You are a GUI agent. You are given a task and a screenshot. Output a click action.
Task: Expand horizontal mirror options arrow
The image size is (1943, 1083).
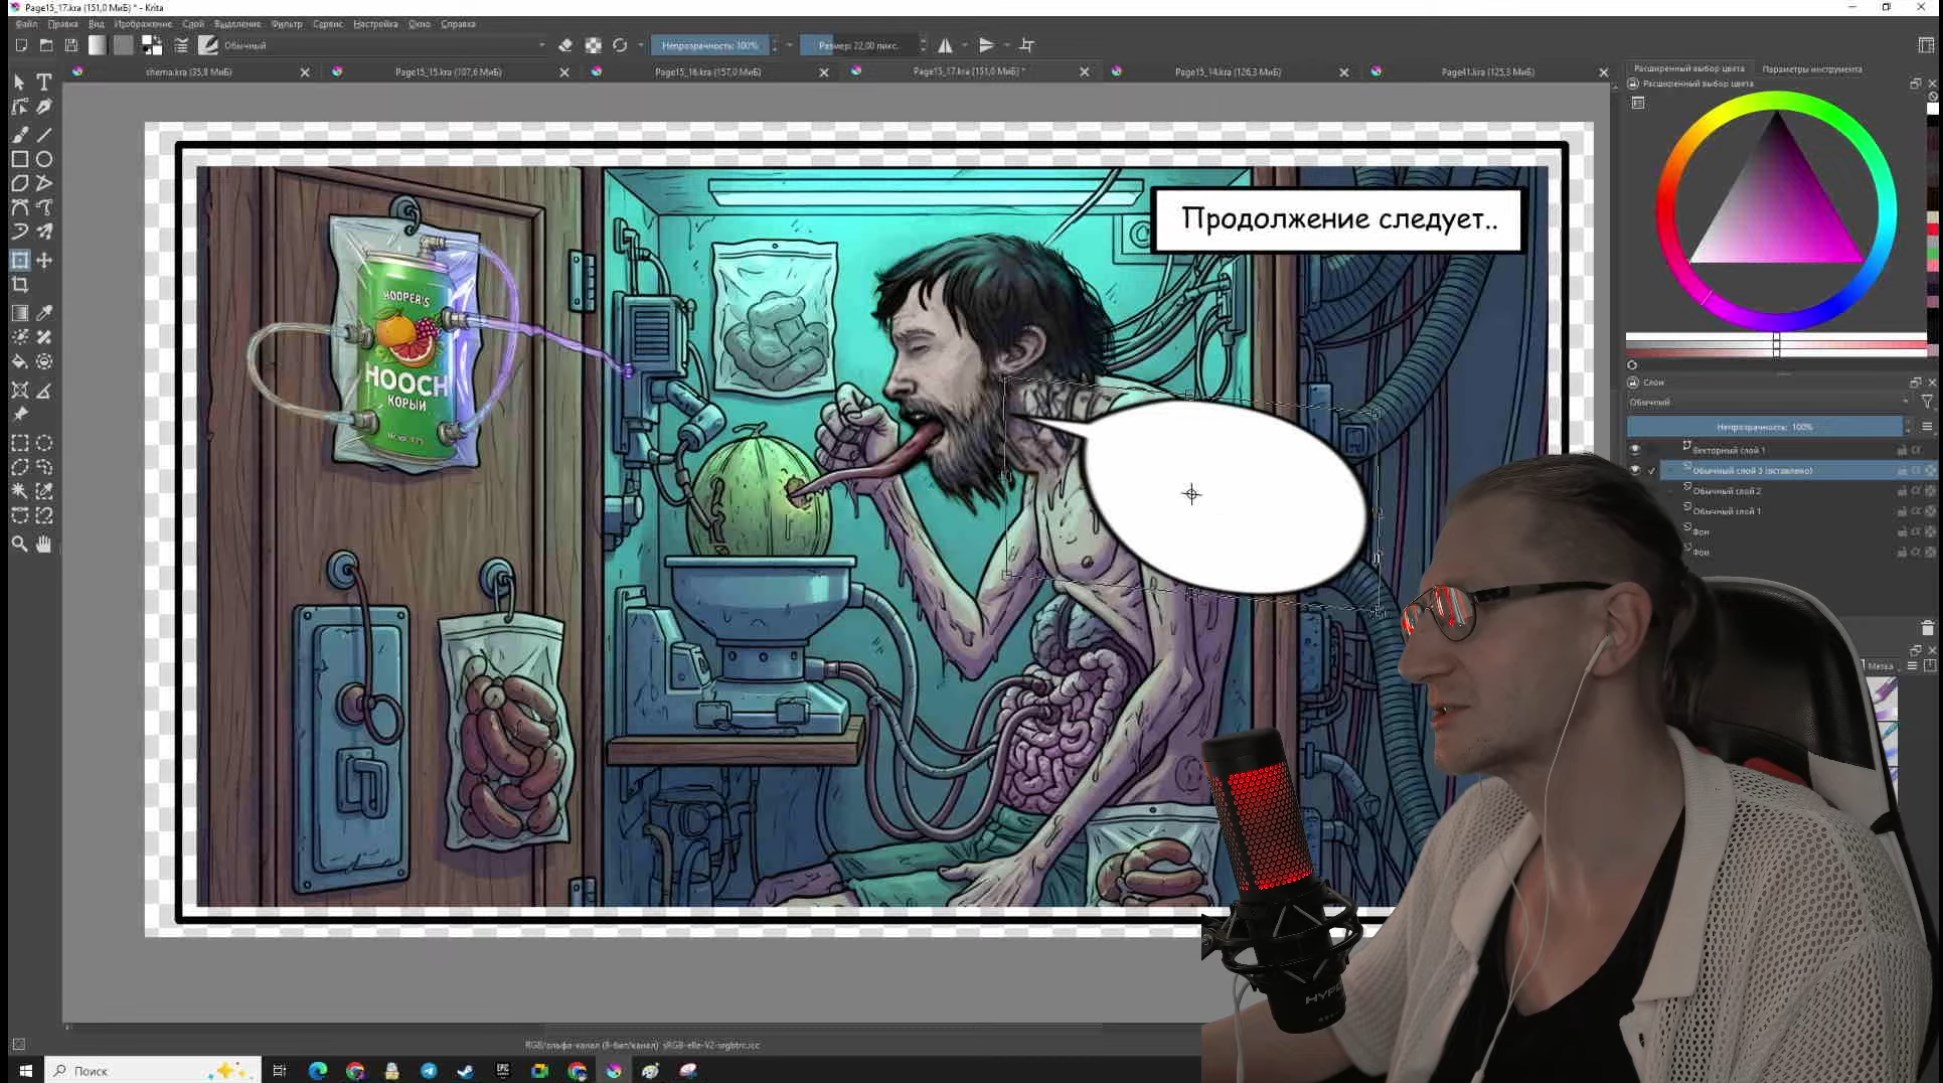[965, 45]
